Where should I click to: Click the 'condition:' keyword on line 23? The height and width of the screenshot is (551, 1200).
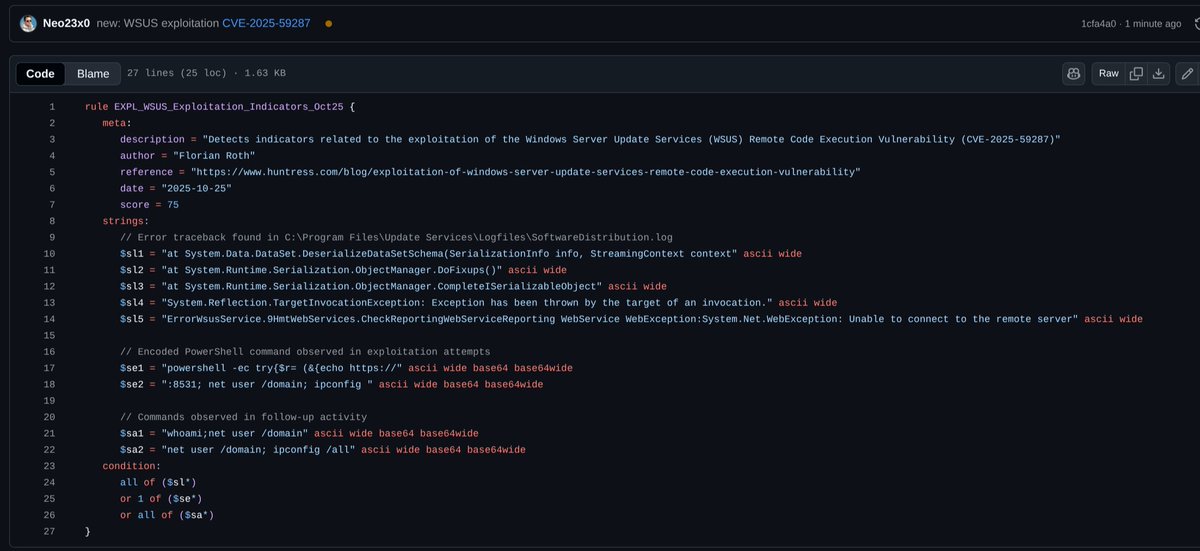(131, 466)
